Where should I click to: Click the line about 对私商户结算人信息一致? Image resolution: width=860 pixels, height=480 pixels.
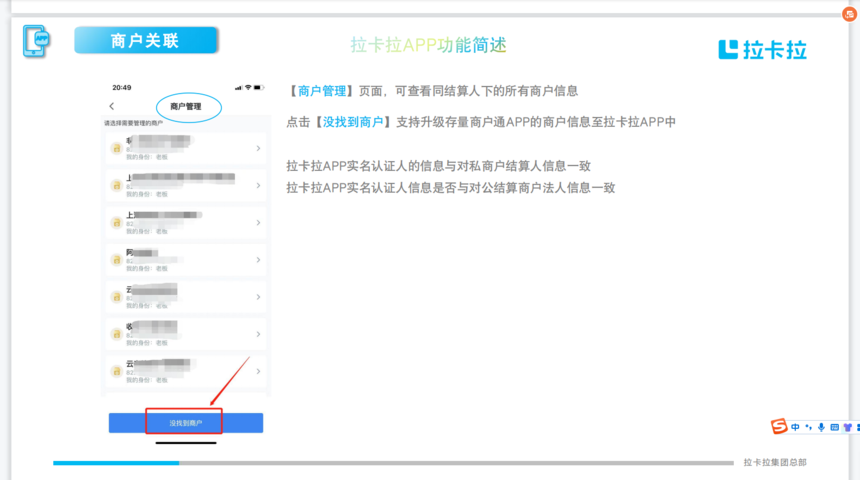(x=438, y=166)
